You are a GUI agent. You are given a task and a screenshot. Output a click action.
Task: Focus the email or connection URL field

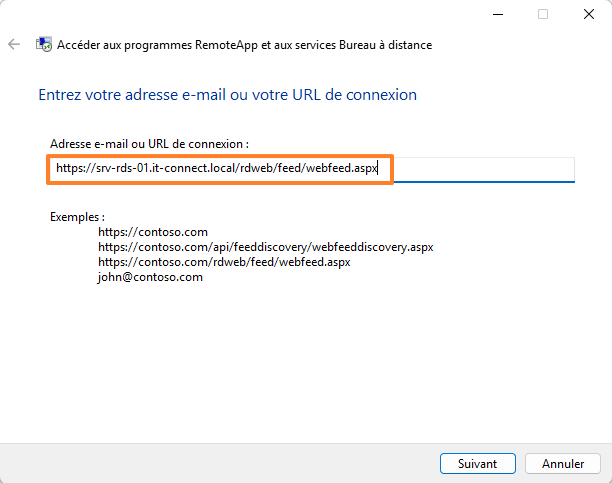[x=480, y=169]
